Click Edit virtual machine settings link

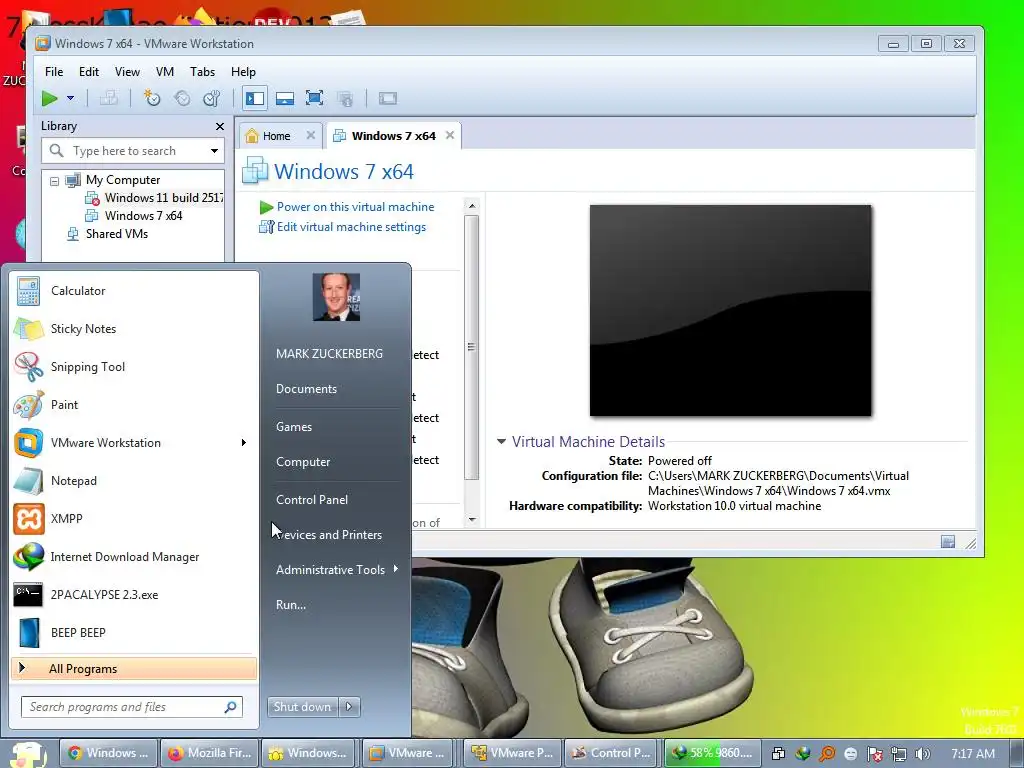coord(342,227)
